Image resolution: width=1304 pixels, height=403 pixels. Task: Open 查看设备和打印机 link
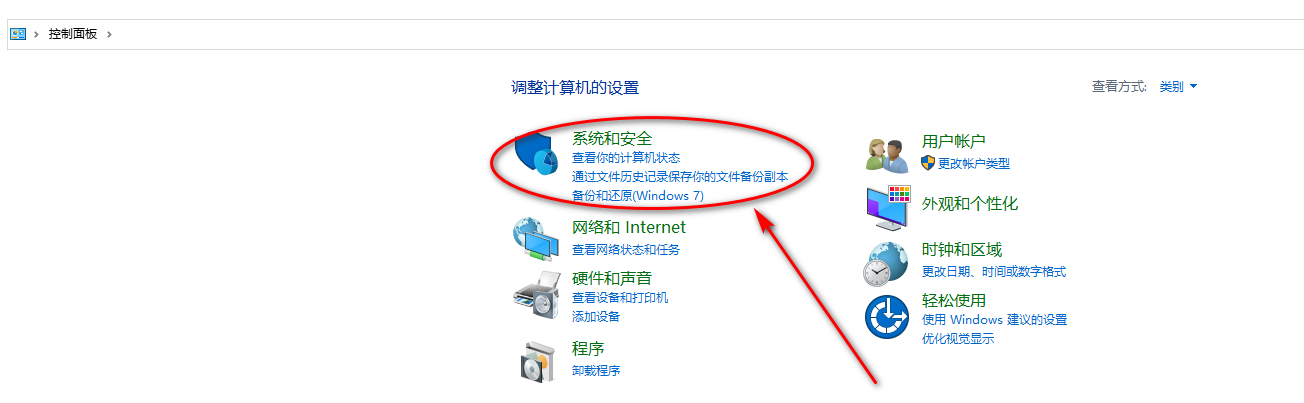pyautogui.click(x=620, y=298)
